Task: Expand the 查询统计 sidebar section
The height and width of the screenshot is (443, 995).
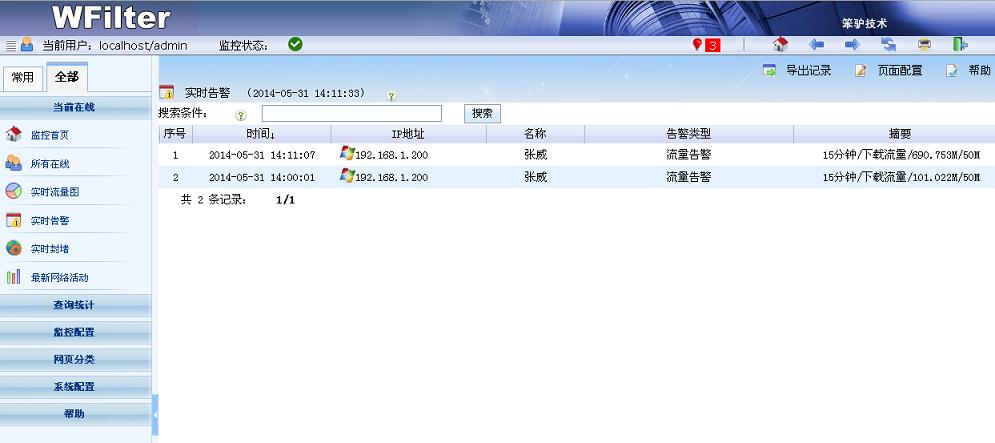Action: [x=75, y=304]
